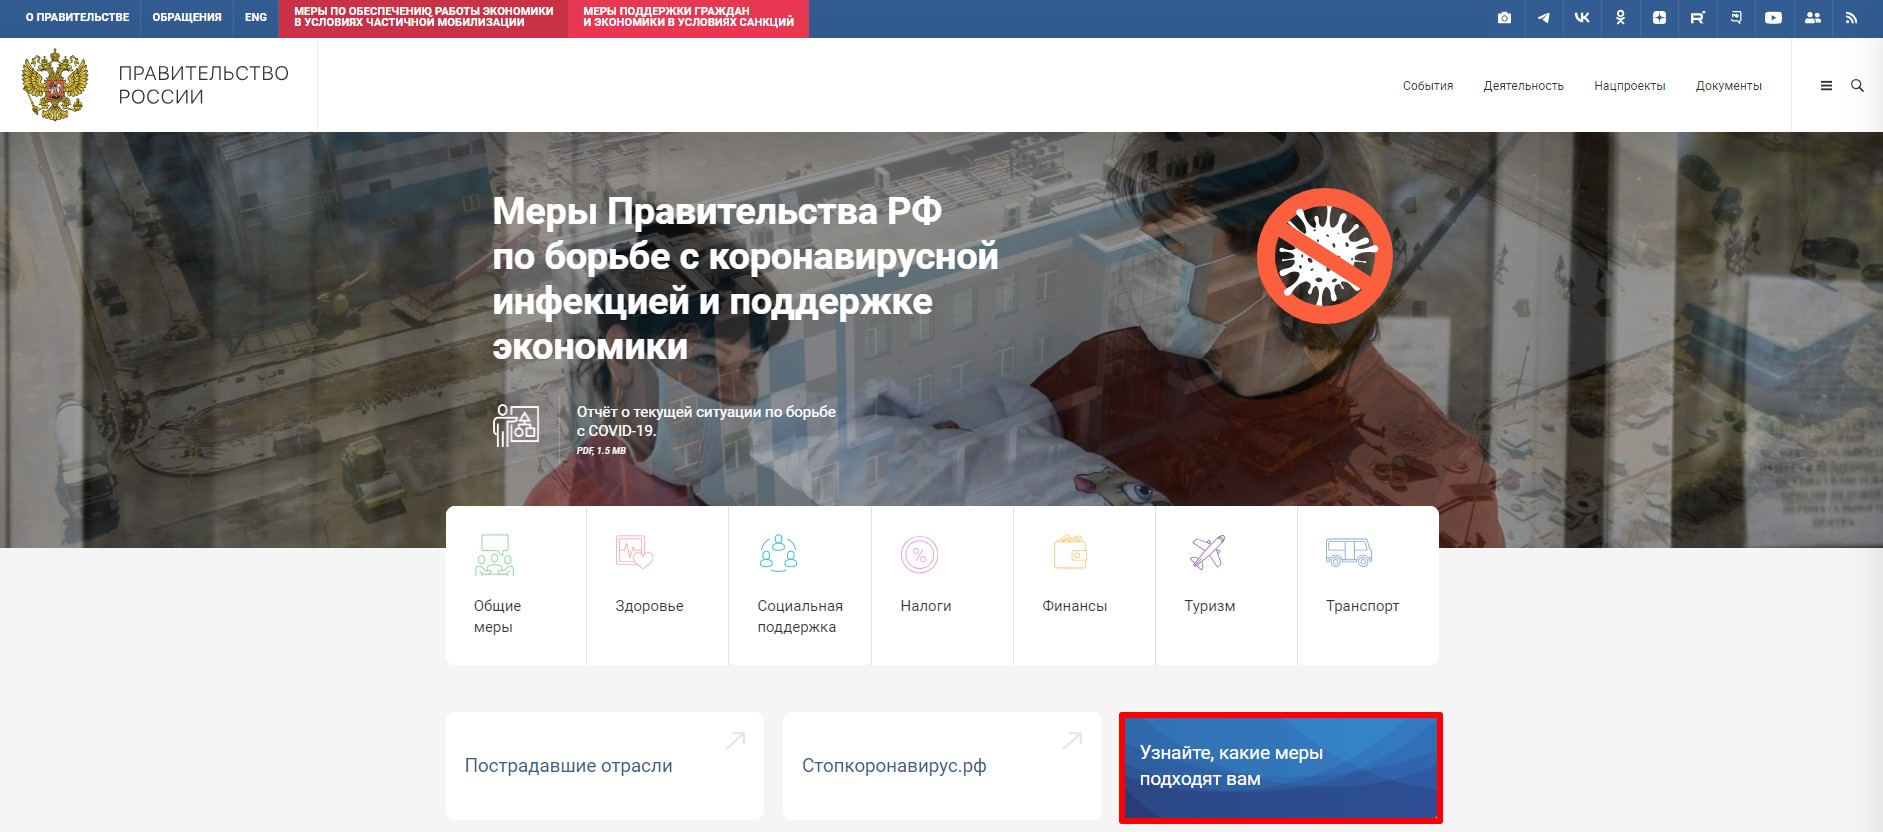Screen dimensions: 1883x832
Task: Open the photo gallery camera icon
Action: [1504, 18]
